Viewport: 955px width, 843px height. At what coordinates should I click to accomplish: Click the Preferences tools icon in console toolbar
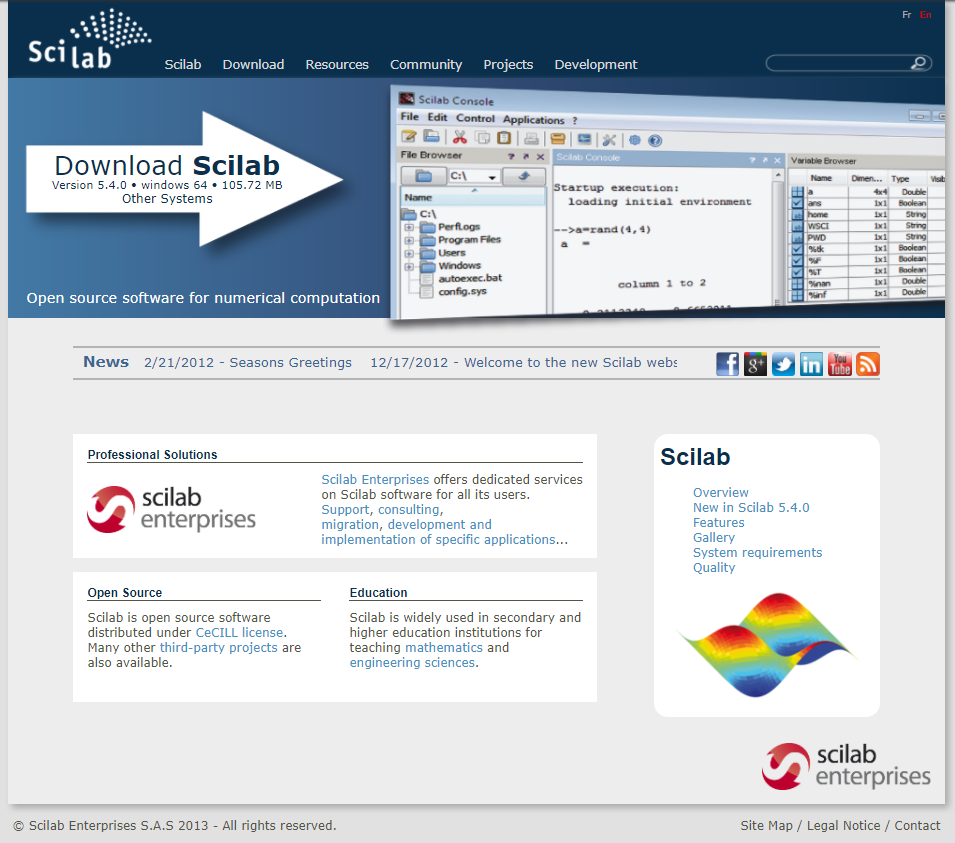tap(609, 140)
